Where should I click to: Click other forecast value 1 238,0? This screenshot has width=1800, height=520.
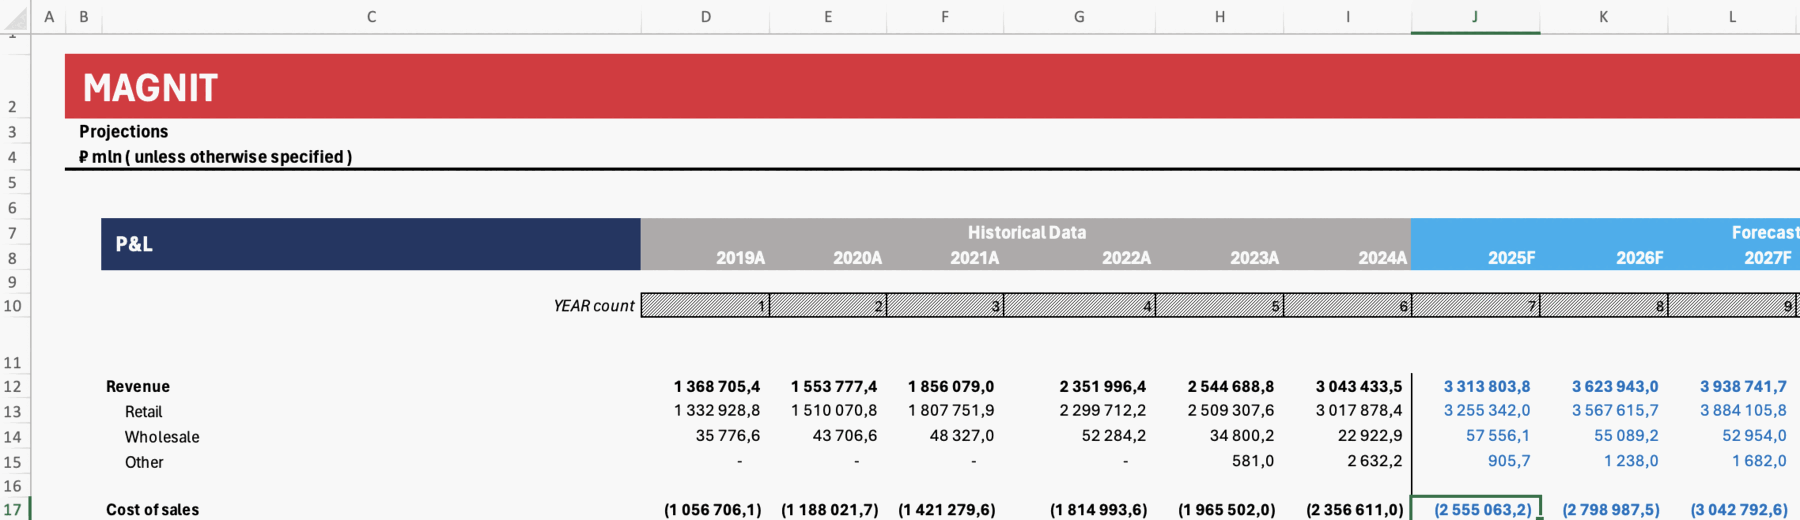(x=1631, y=461)
